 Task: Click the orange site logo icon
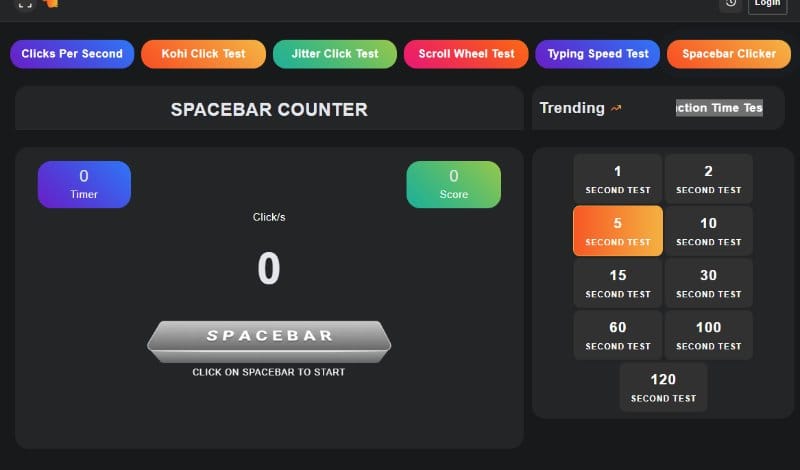point(51,4)
